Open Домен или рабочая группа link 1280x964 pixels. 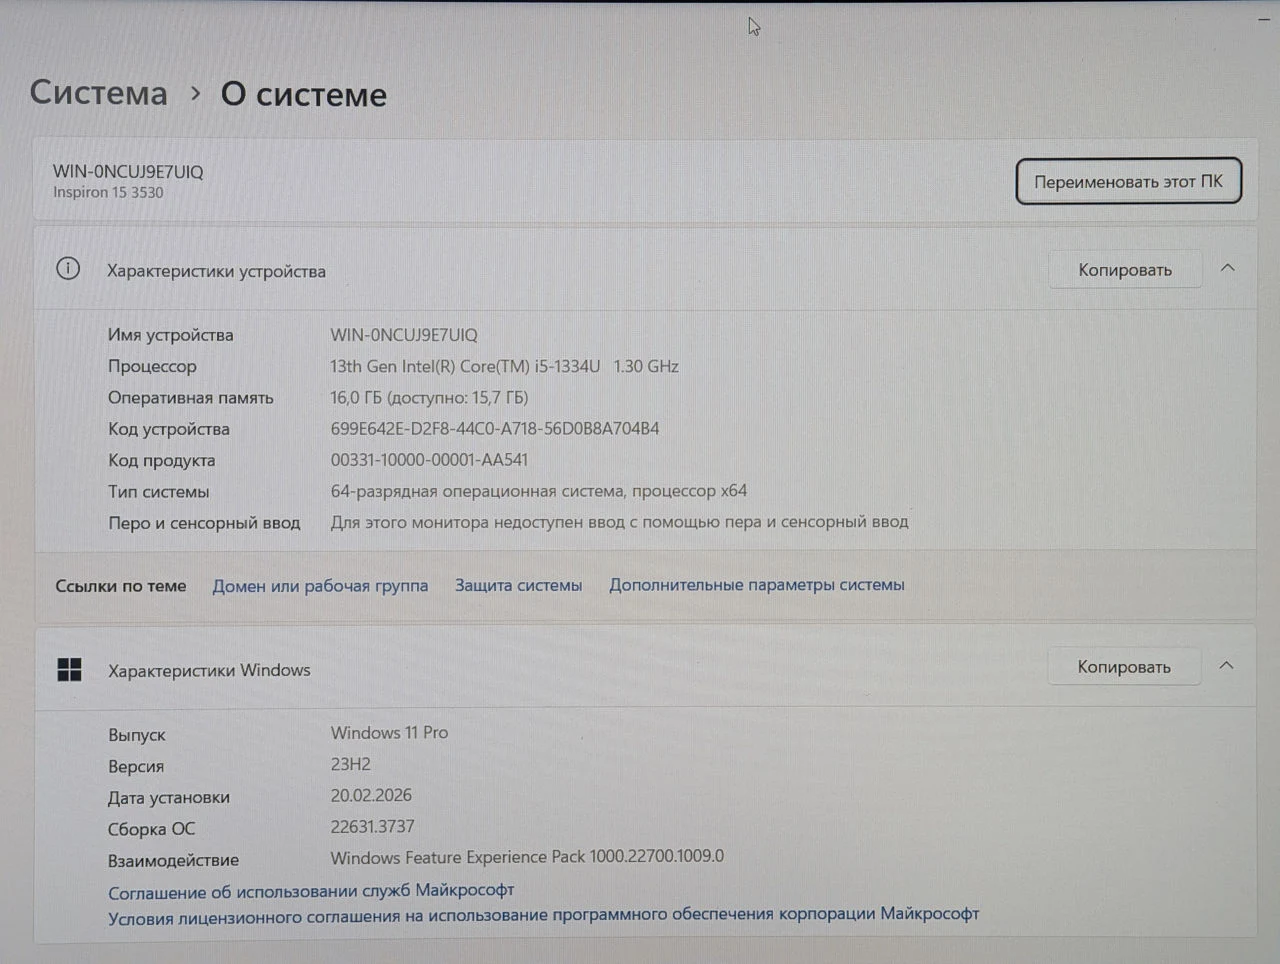[x=320, y=586]
